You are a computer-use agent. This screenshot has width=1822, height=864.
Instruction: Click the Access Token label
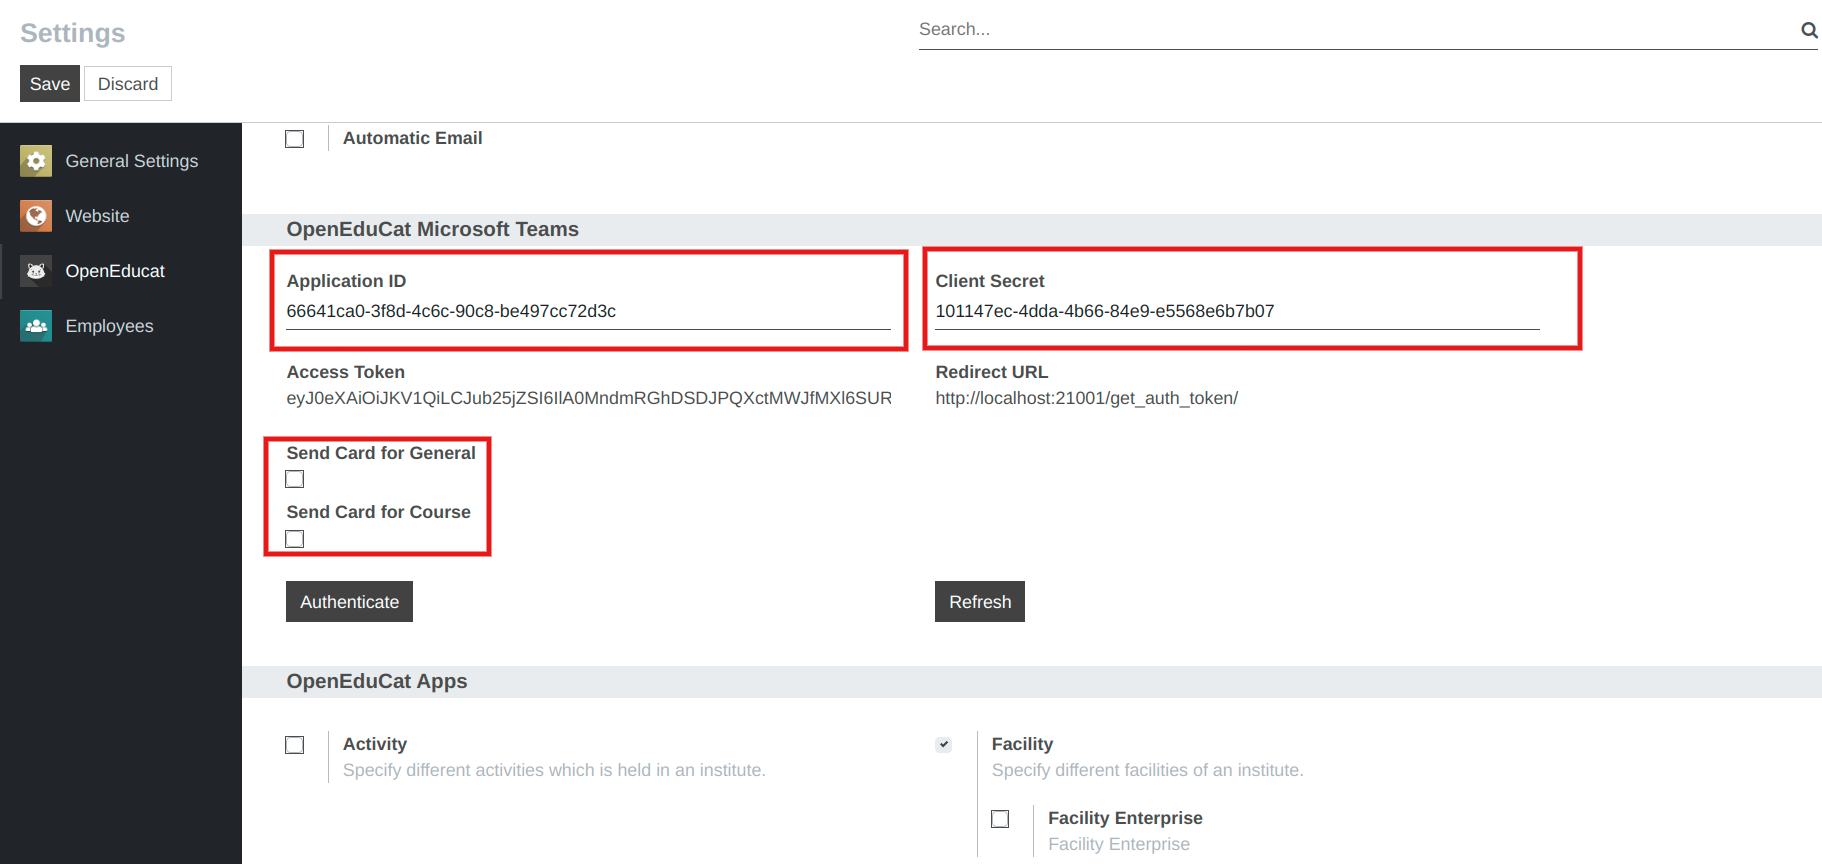(345, 372)
